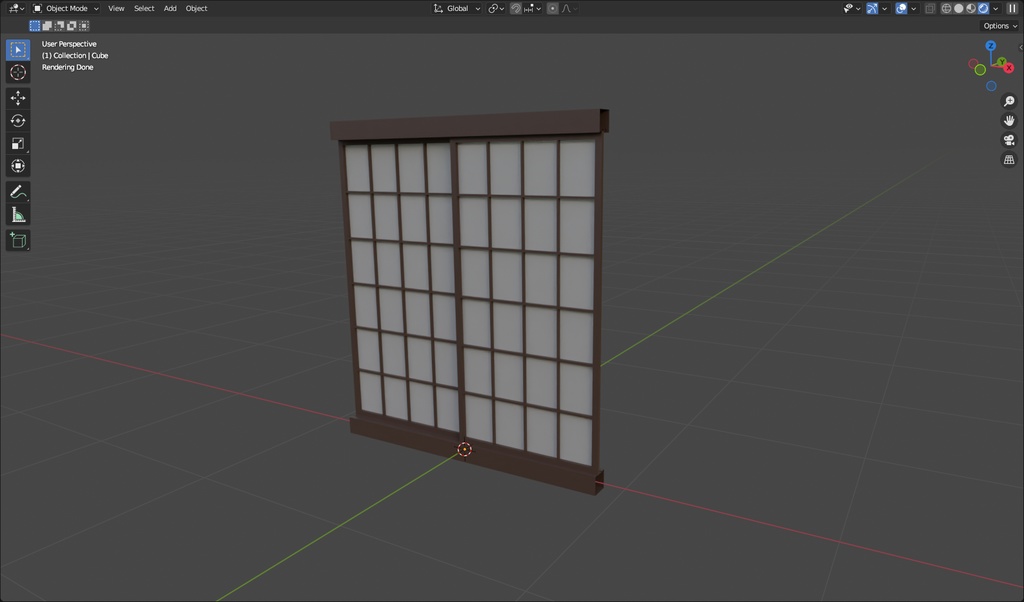The width and height of the screenshot is (1024, 602).
Task: Switch to Material Preview shading
Action: coord(971,8)
